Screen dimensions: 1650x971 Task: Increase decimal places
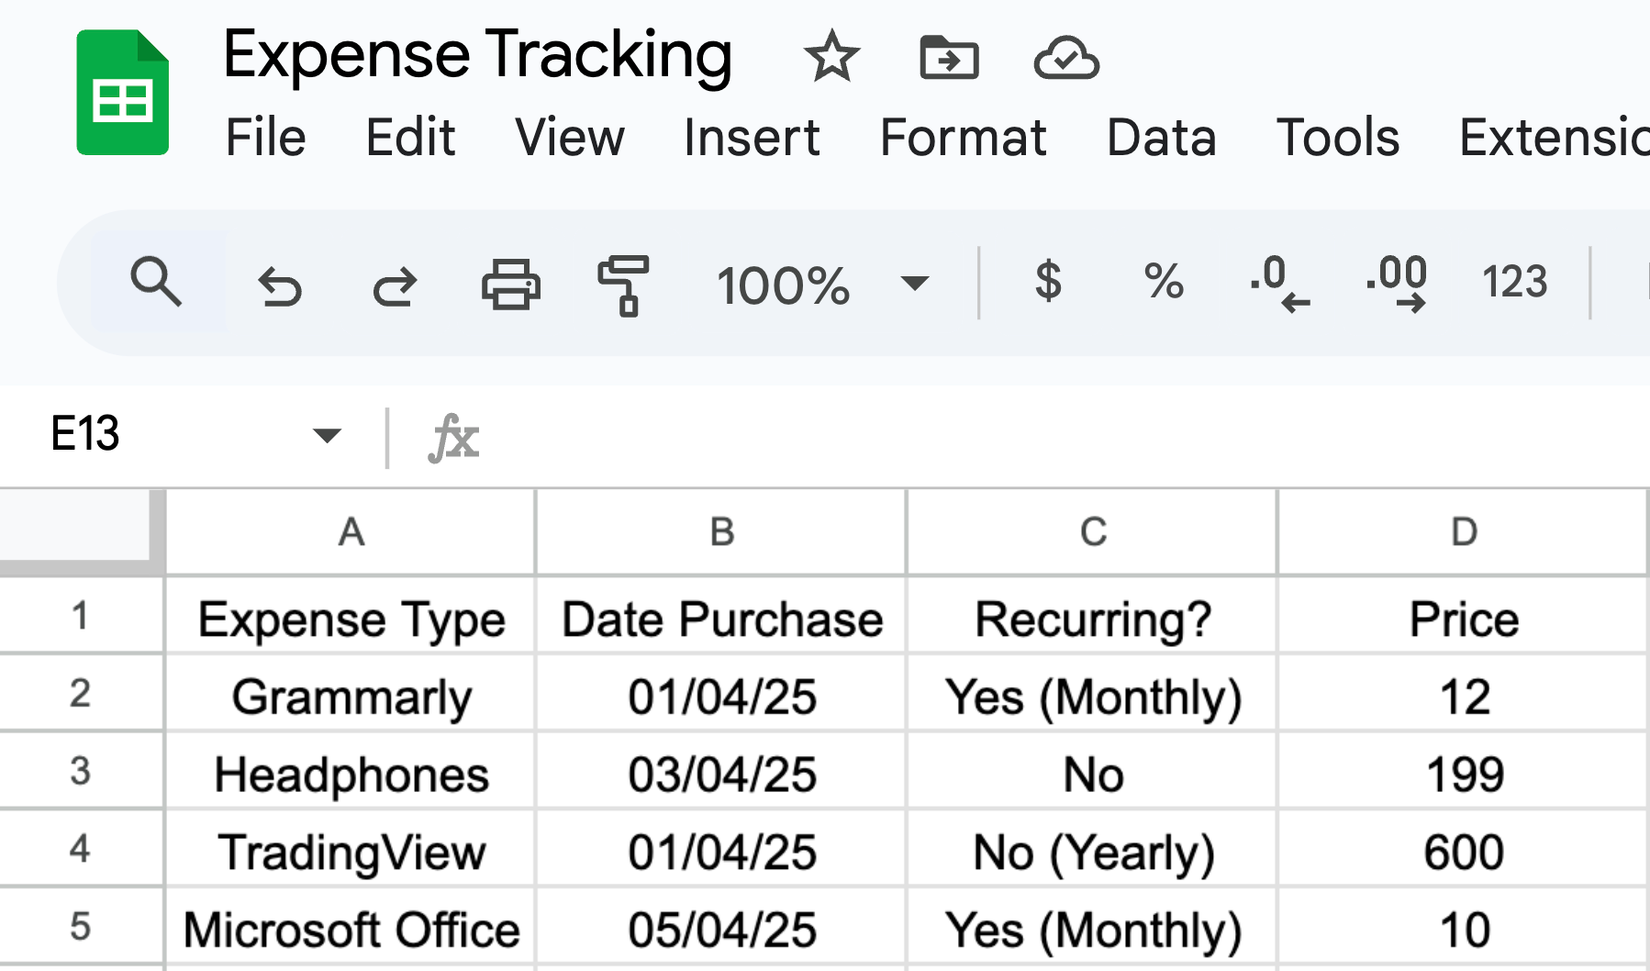[x=1396, y=284]
